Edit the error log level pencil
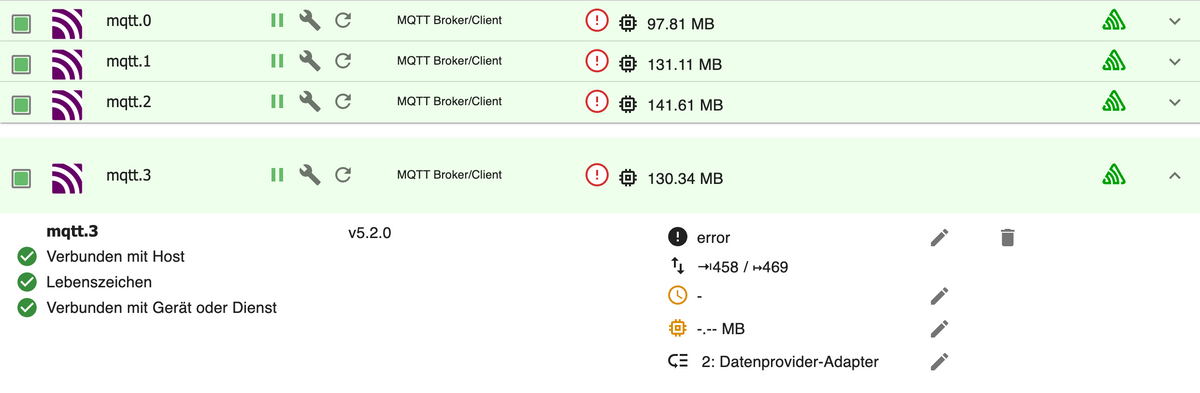The image size is (1200, 393). click(x=938, y=237)
